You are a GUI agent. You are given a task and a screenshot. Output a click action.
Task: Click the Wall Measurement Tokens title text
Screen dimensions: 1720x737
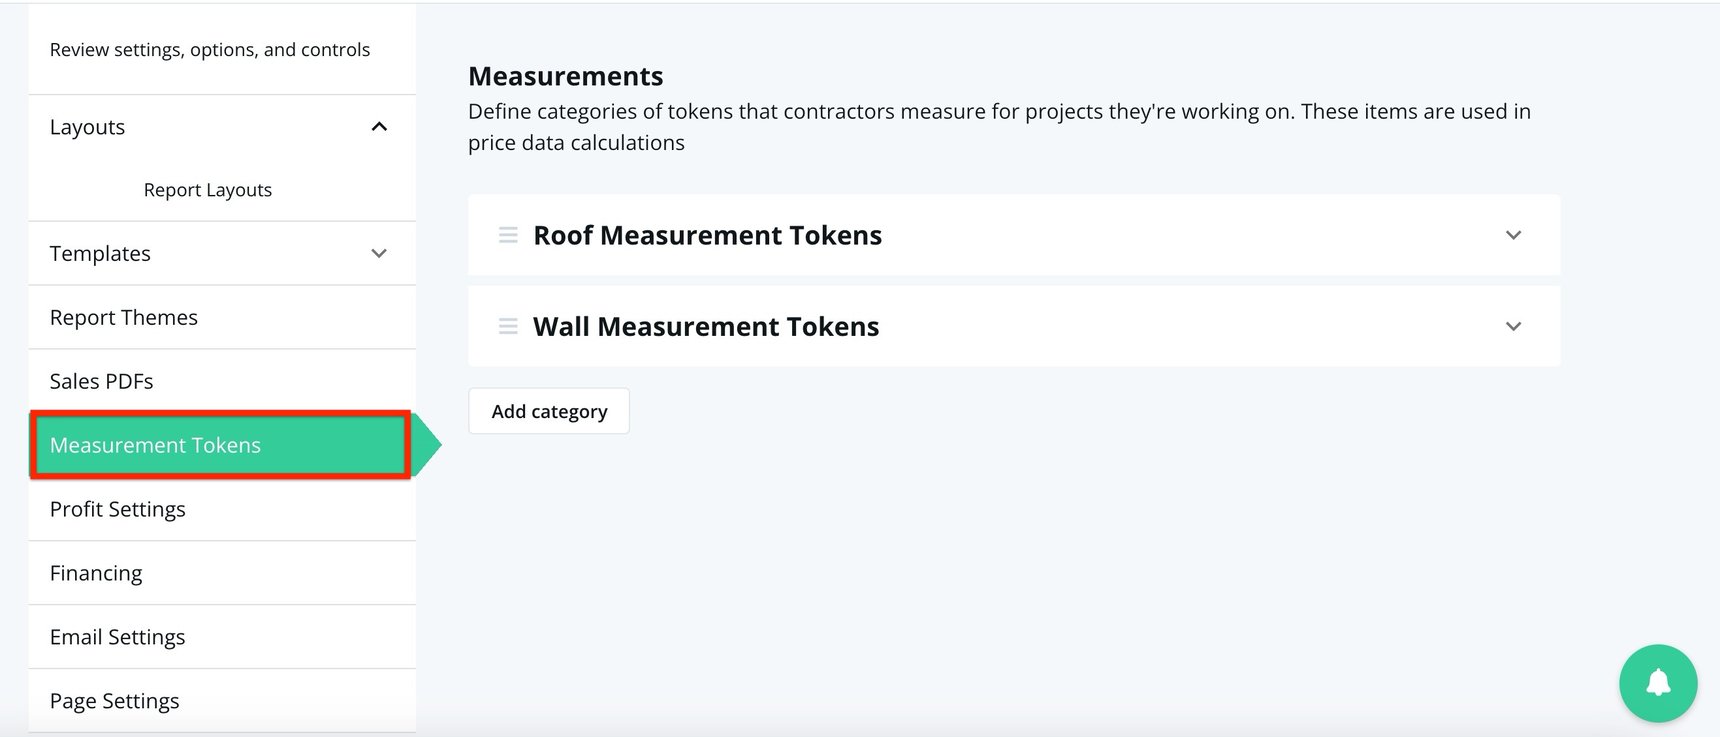pyautogui.click(x=706, y=326)
